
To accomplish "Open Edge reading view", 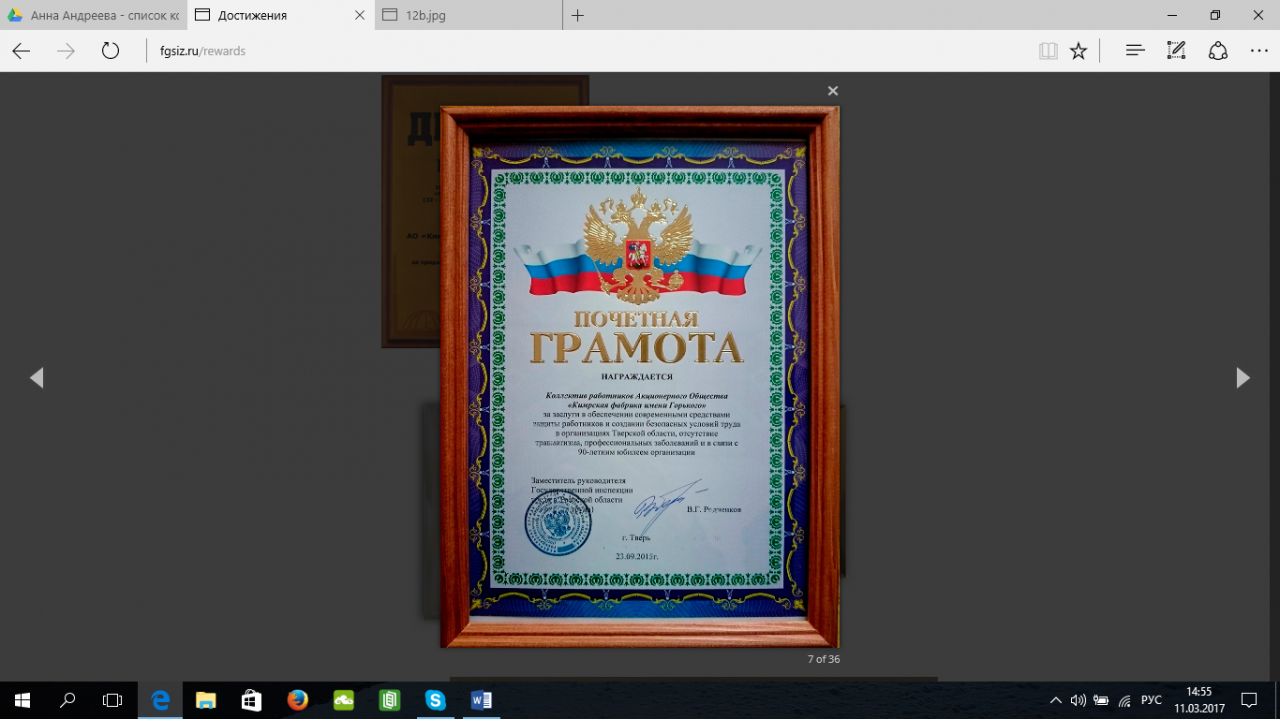I will click(x=1048, y=51).
